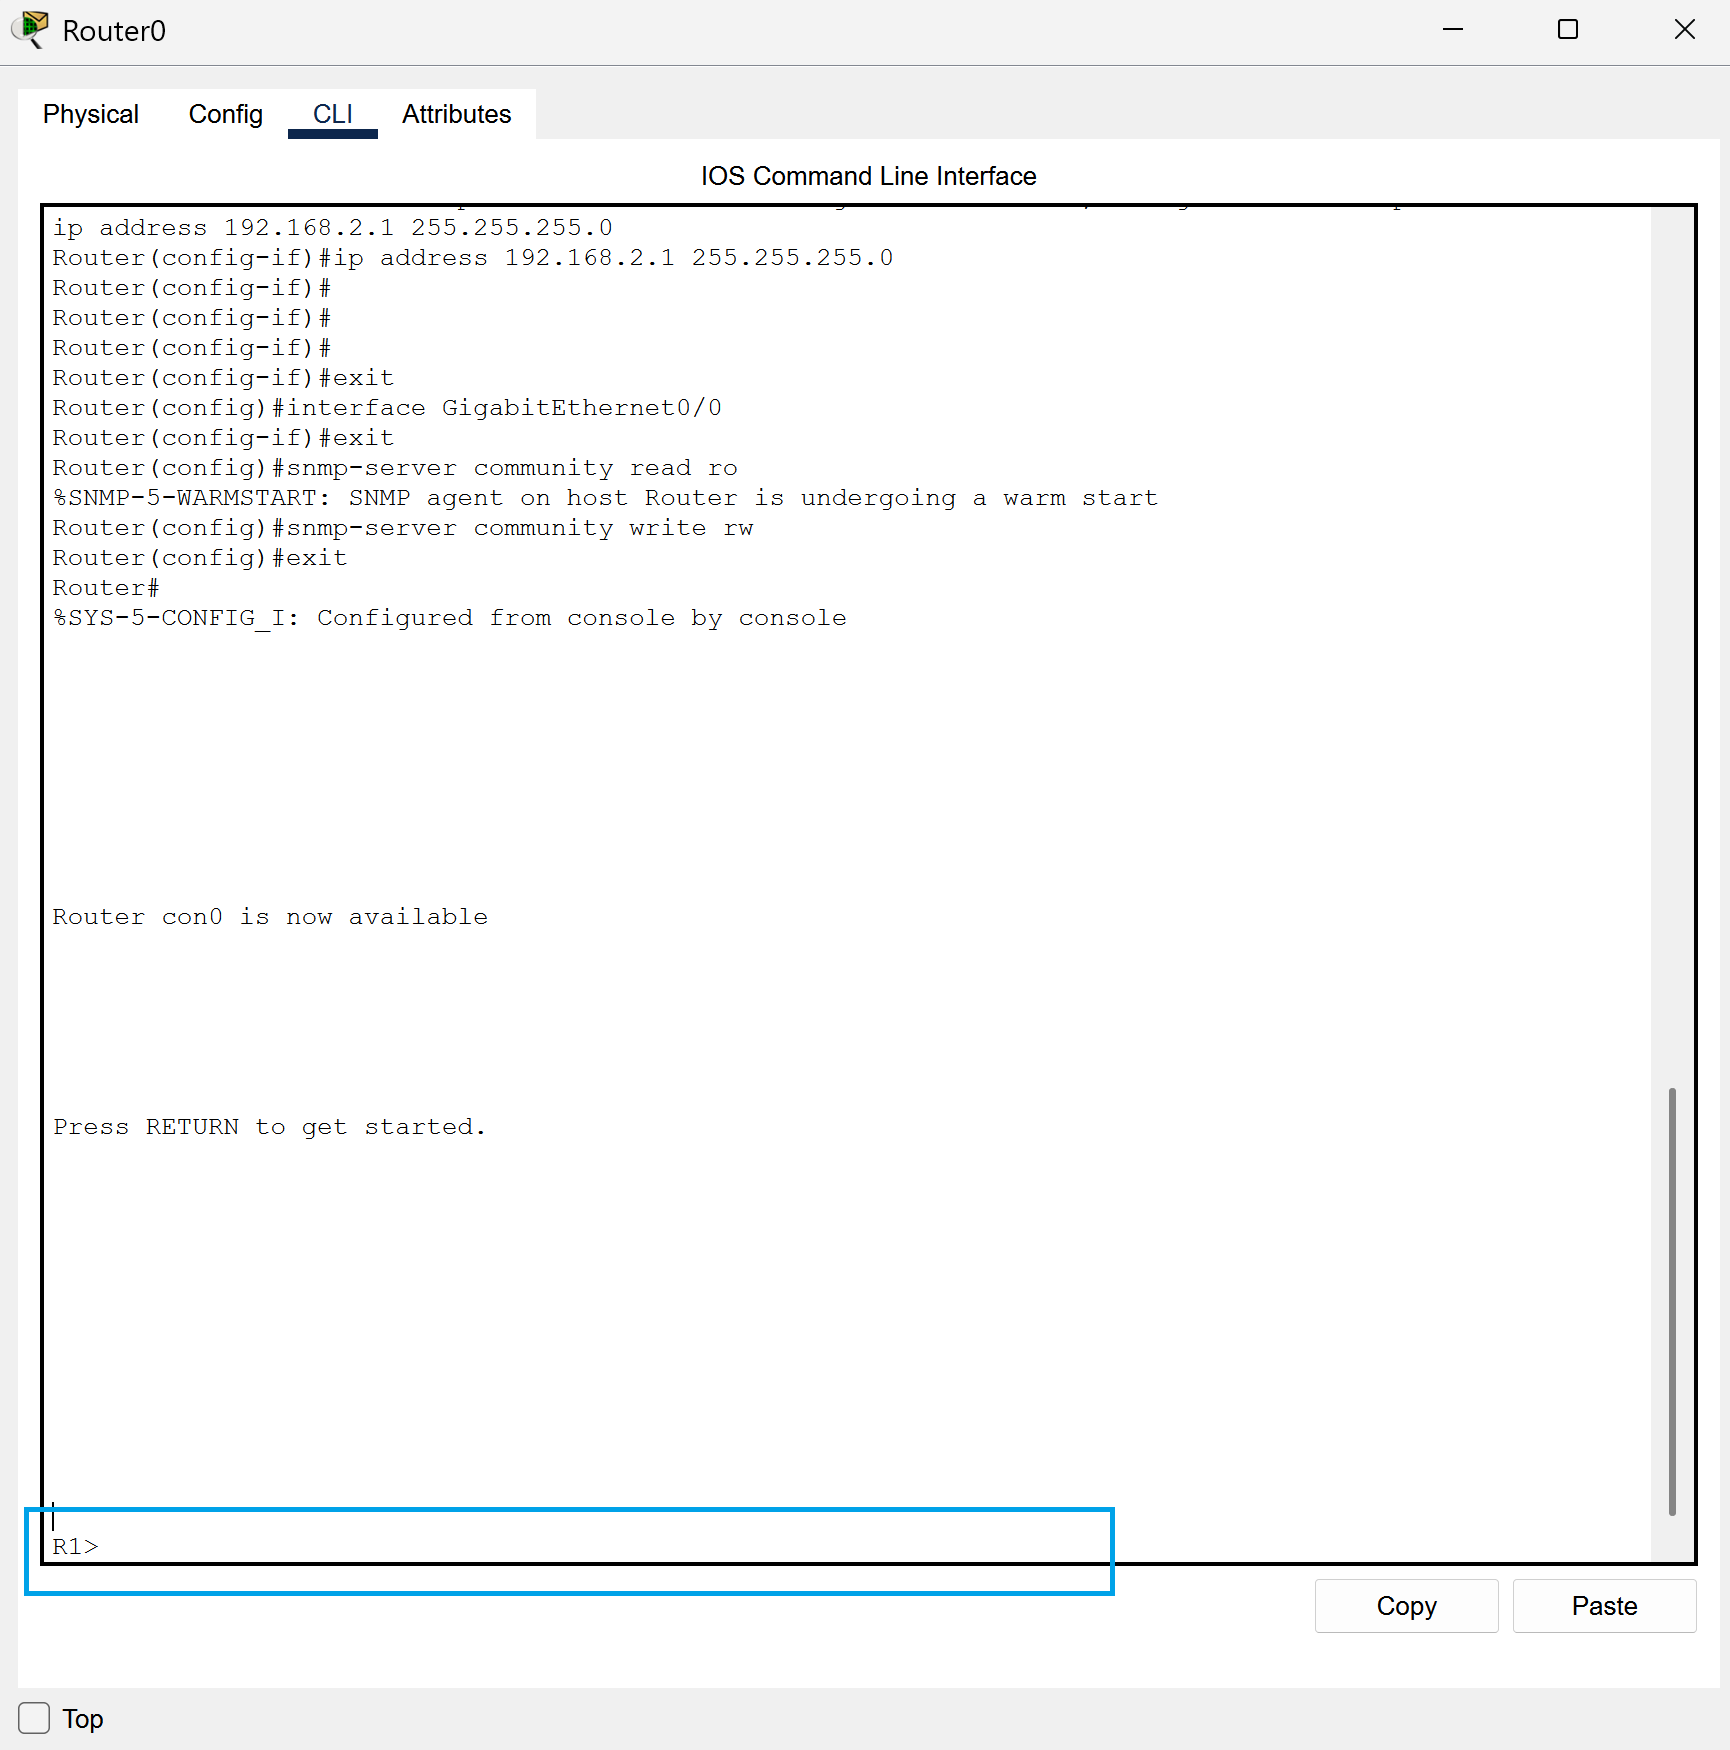The image size is (1730, 1750).
Task: Click the 'IOS Command Line Interface' heading
Action: pyautogui.click(x=868, y=176)
